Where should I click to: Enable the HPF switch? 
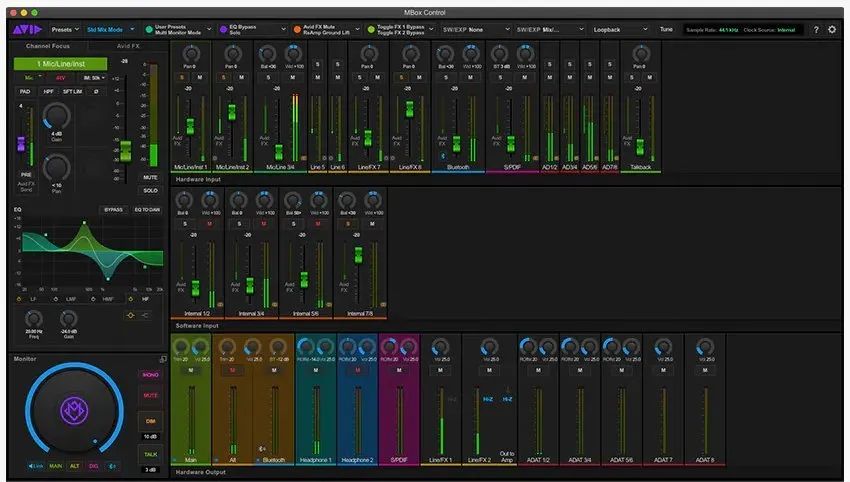[x=48, y=92]
